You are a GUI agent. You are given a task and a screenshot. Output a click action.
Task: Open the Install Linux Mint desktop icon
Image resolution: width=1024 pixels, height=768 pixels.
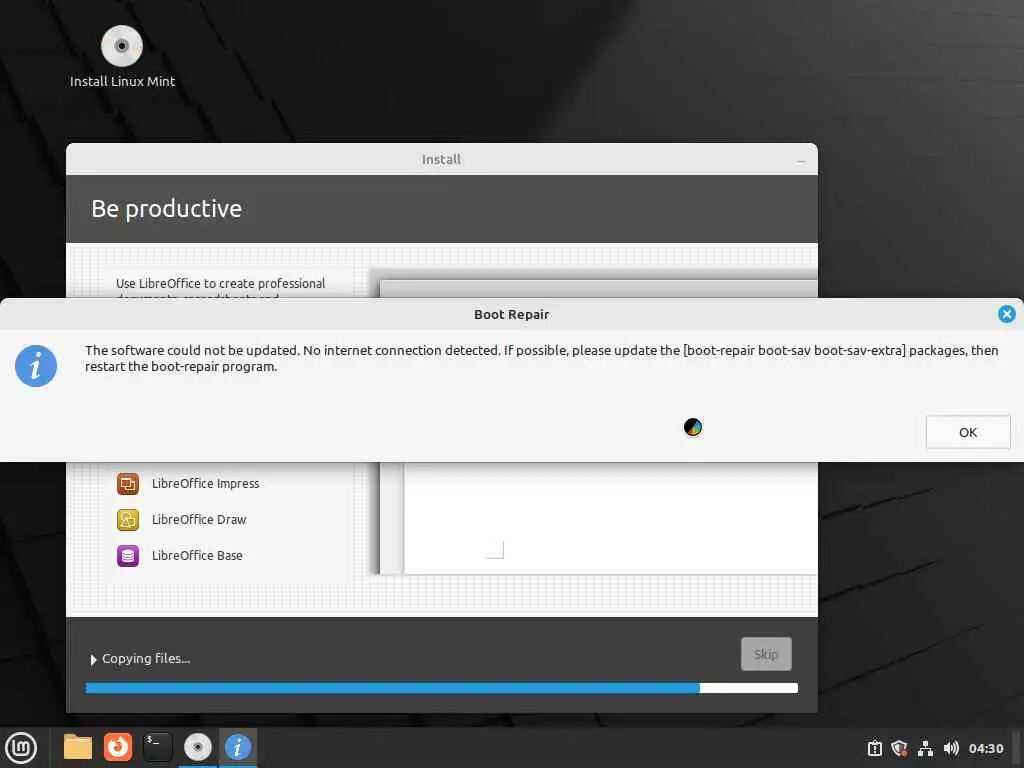pyautogui.click(x=122, y=57)
